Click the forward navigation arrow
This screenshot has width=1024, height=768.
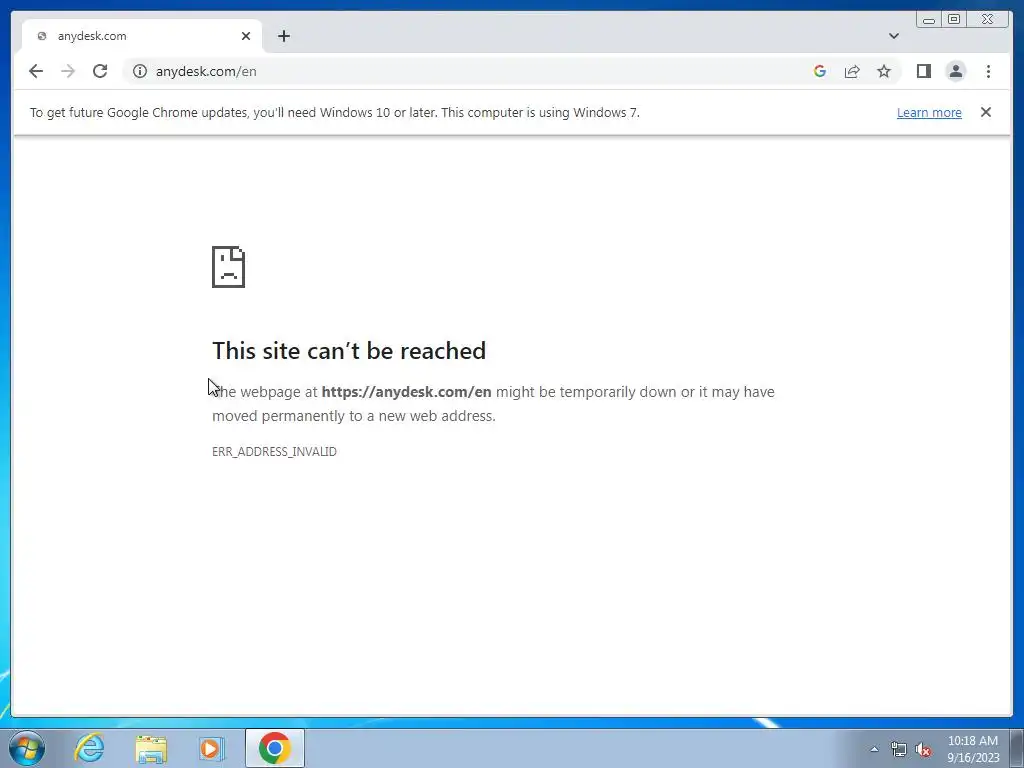coord(68,71)
